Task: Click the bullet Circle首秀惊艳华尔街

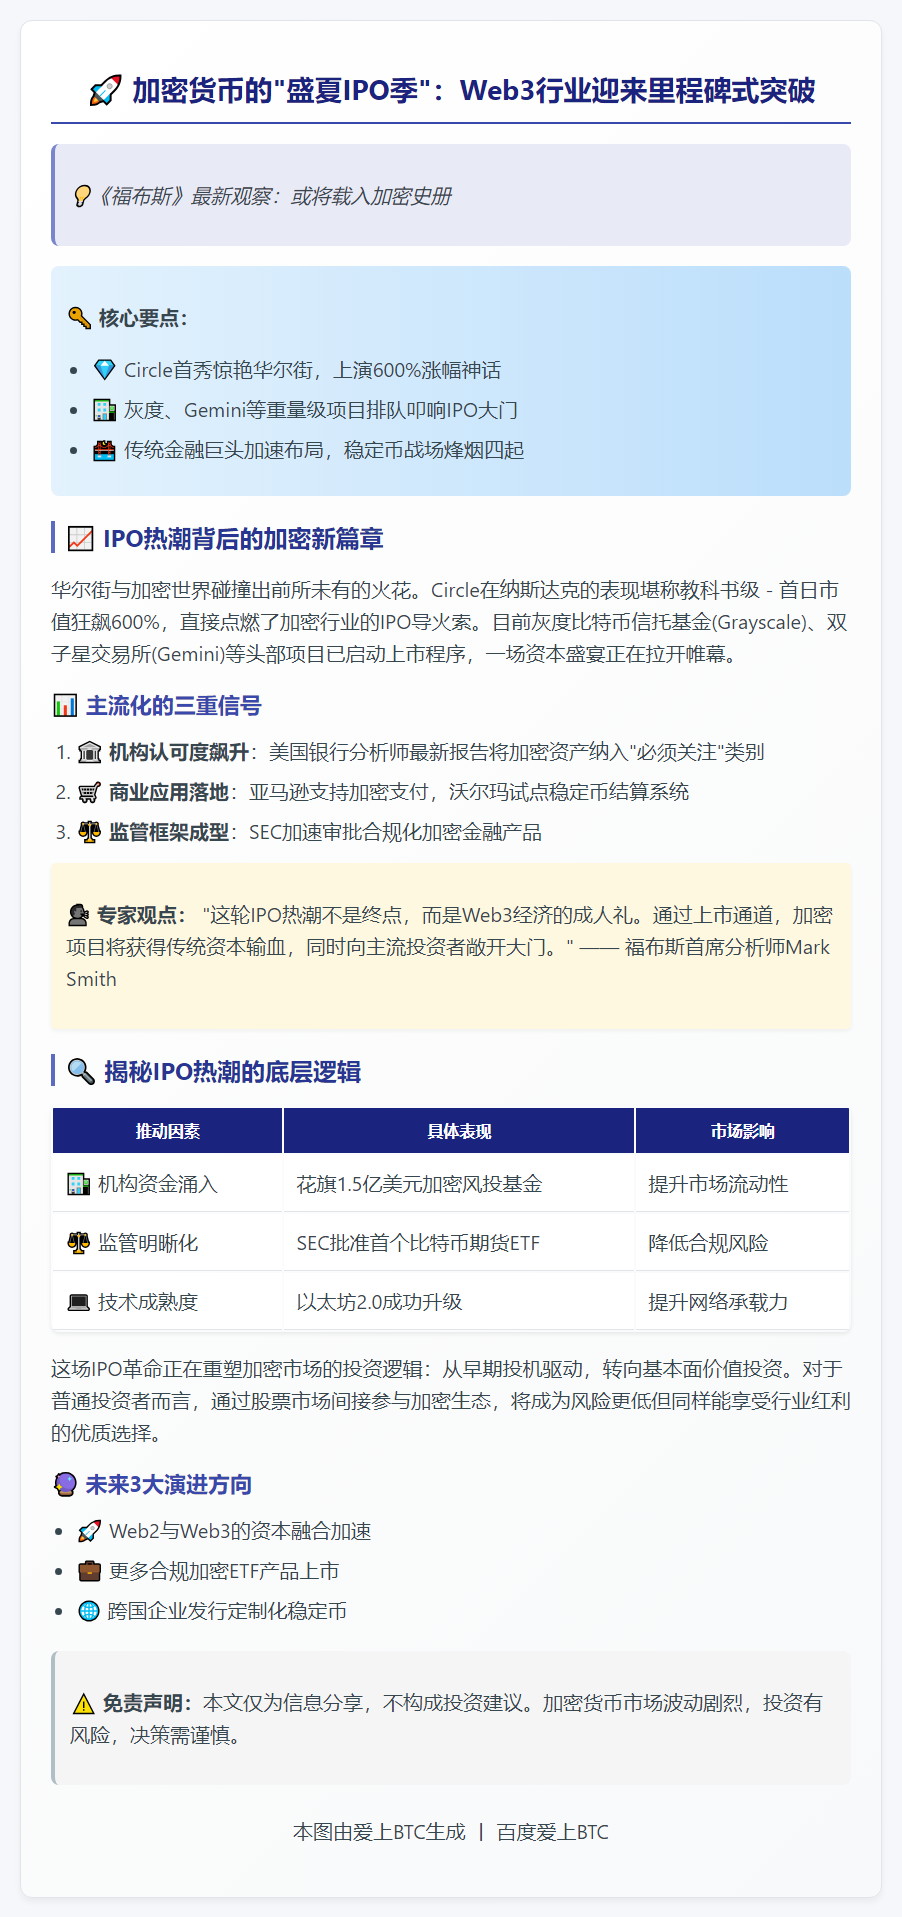Action: point(313,370)
